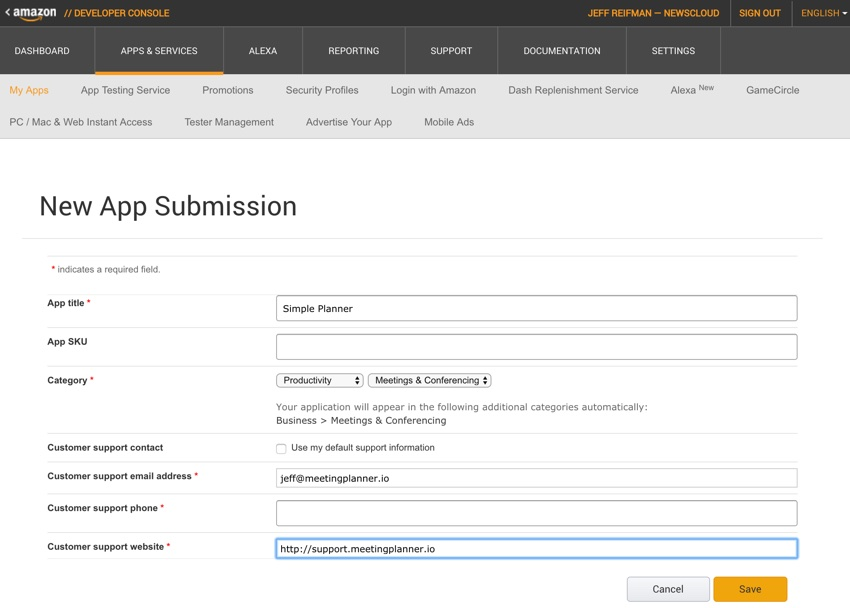Screen dimensions: 850x608
Task: Click the New App Submission heading
Action: [168, 206]
